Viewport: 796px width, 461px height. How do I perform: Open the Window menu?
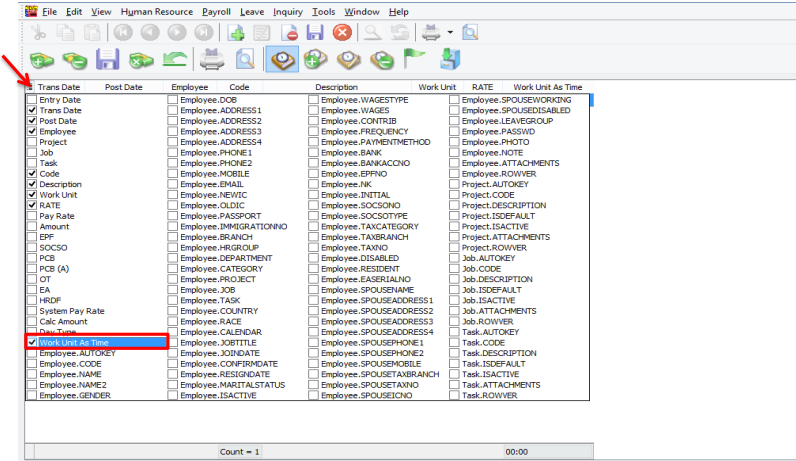coord(362,11)
